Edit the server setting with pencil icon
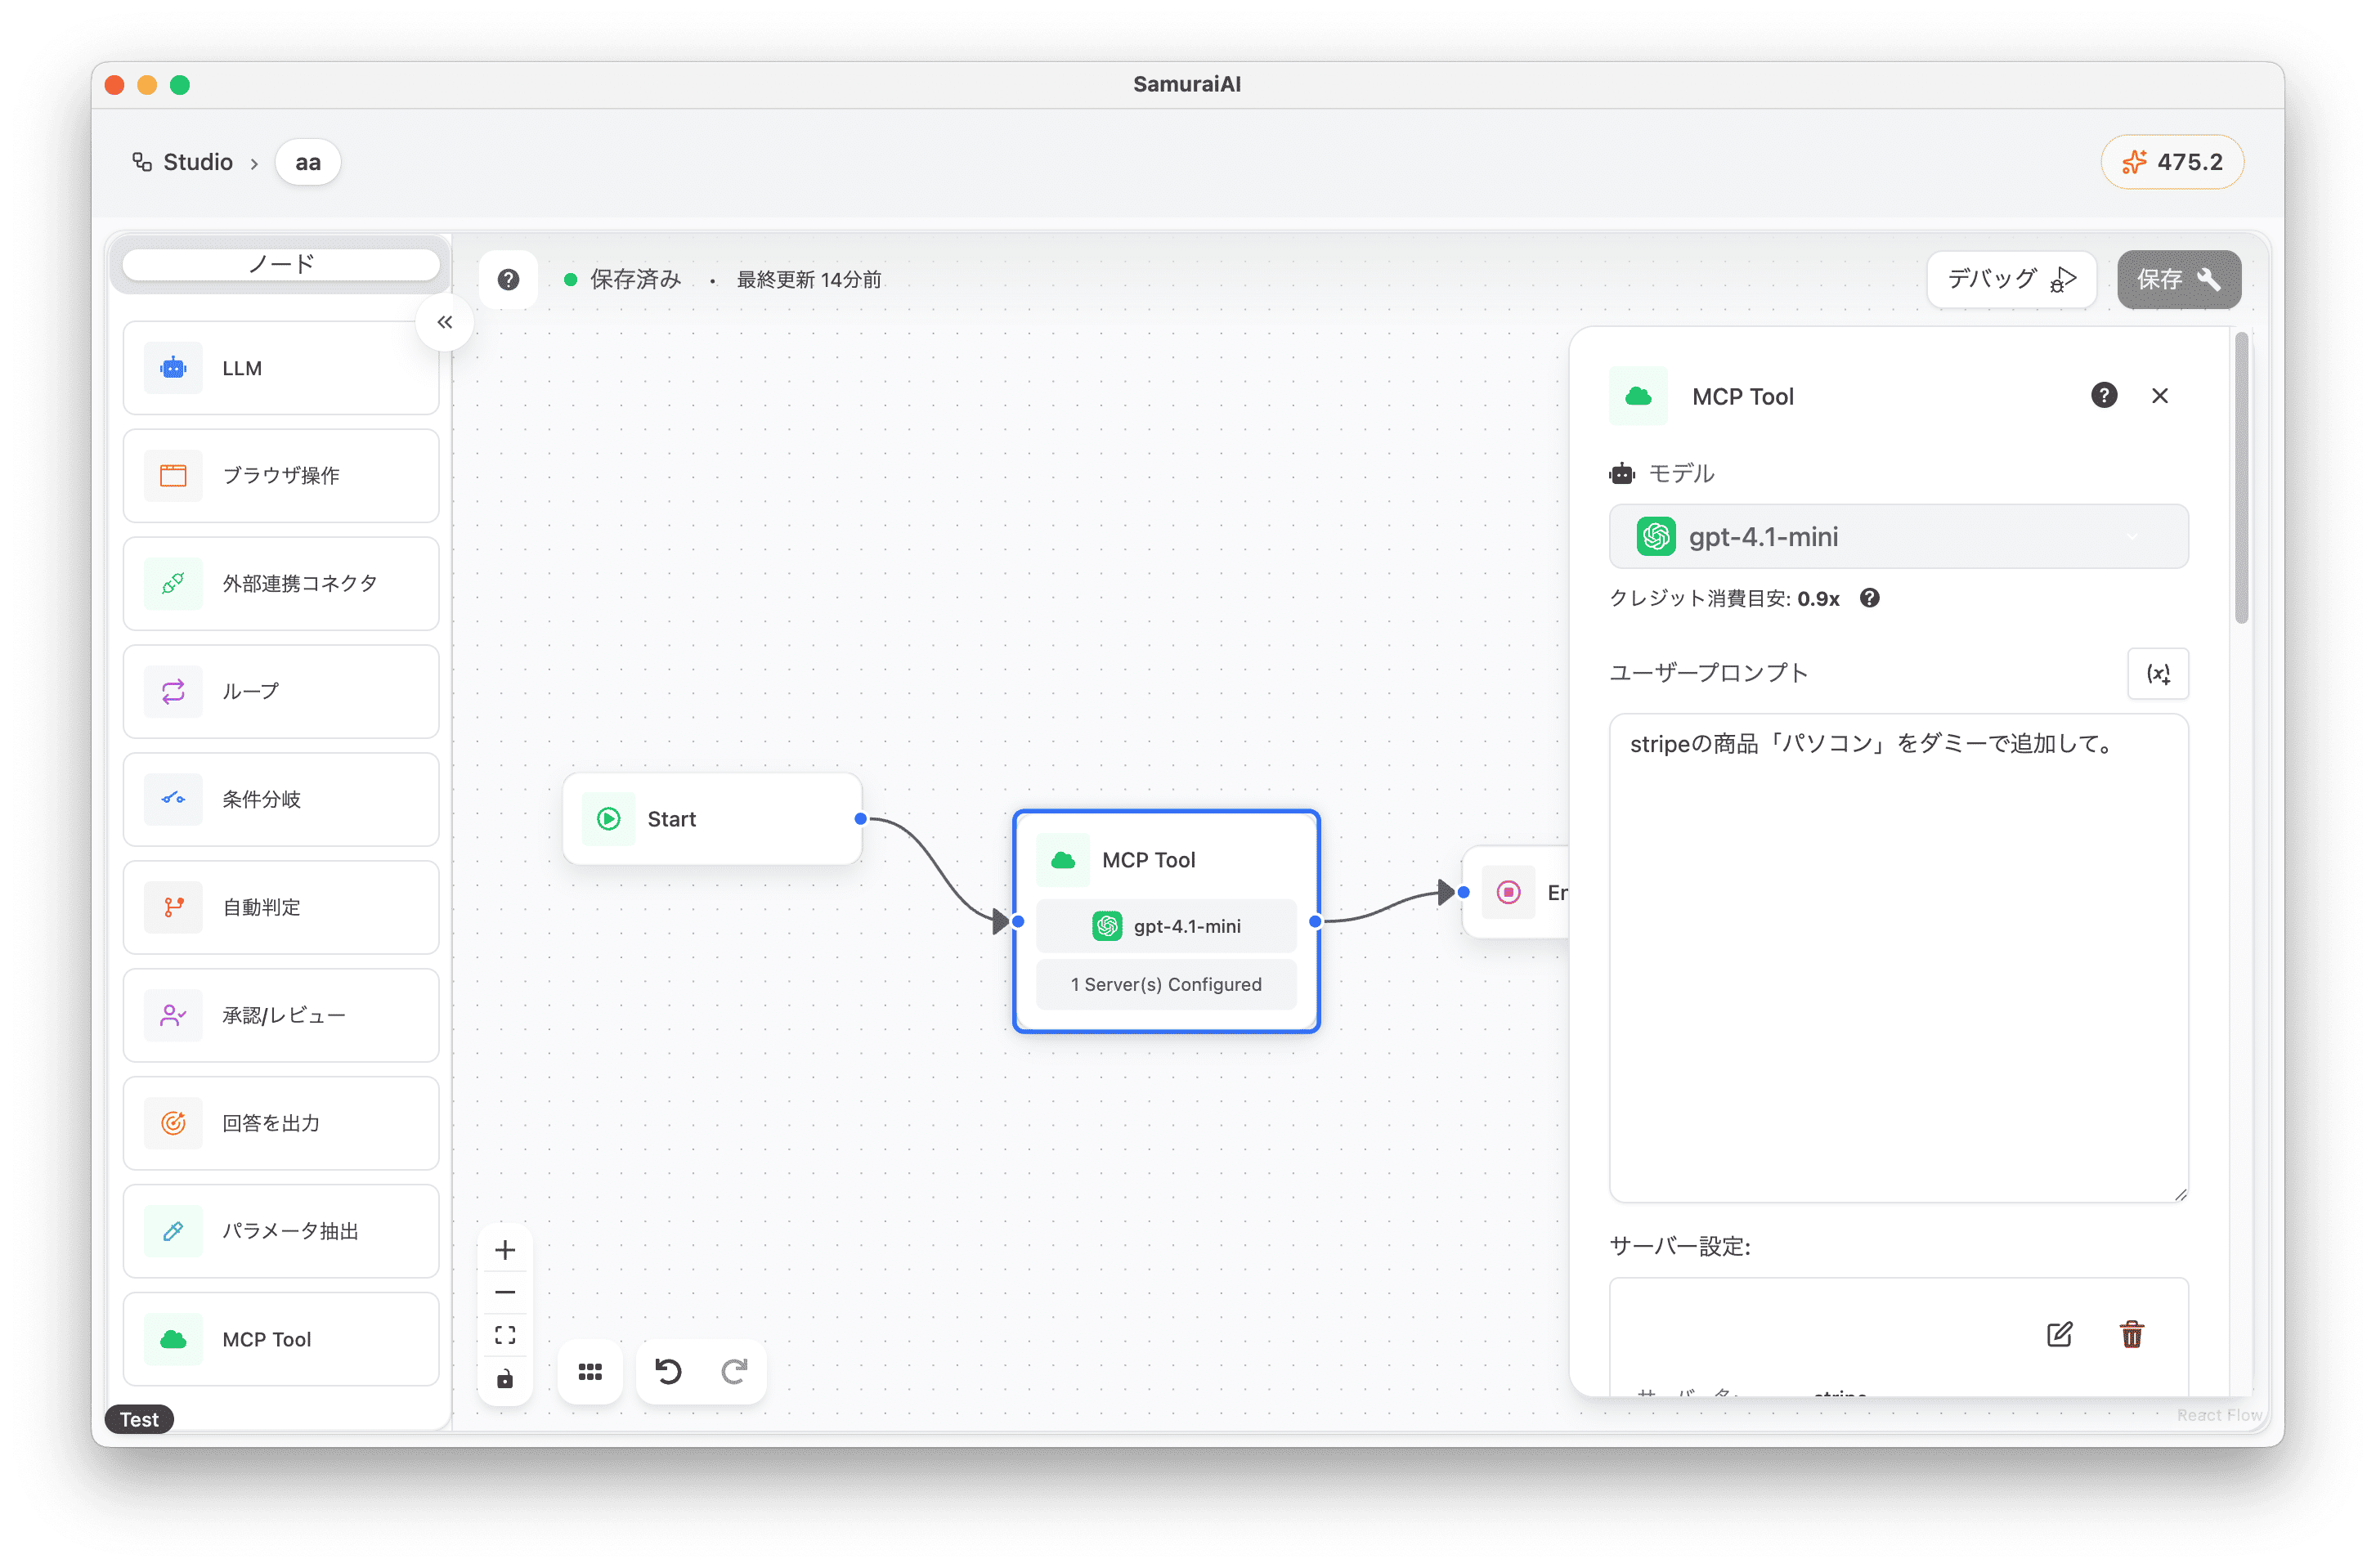This screenshot has height=1568, width=2376. [2059, 1334]
